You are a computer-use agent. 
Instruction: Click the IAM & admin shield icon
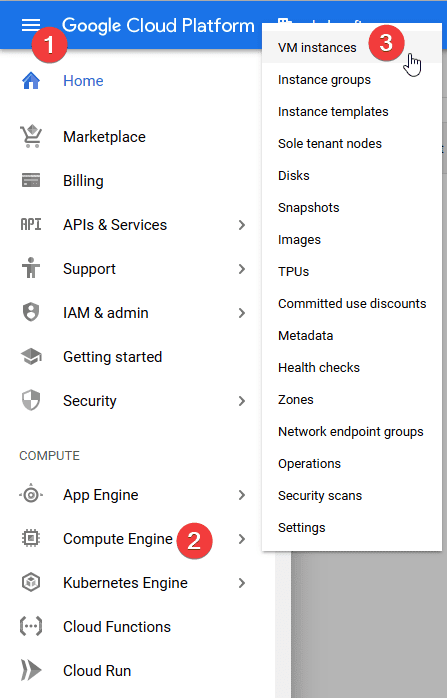(x=31, y=312)
